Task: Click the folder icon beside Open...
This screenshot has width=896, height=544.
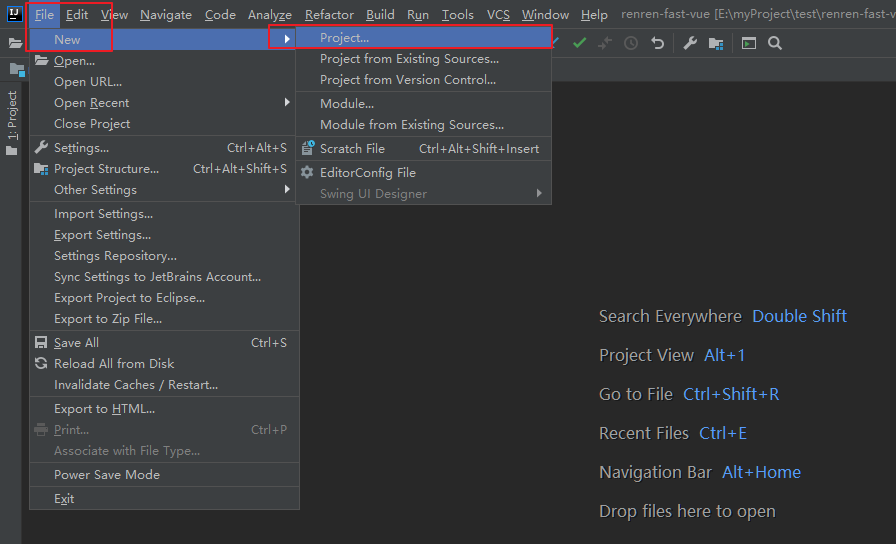Action: [41, 60]
